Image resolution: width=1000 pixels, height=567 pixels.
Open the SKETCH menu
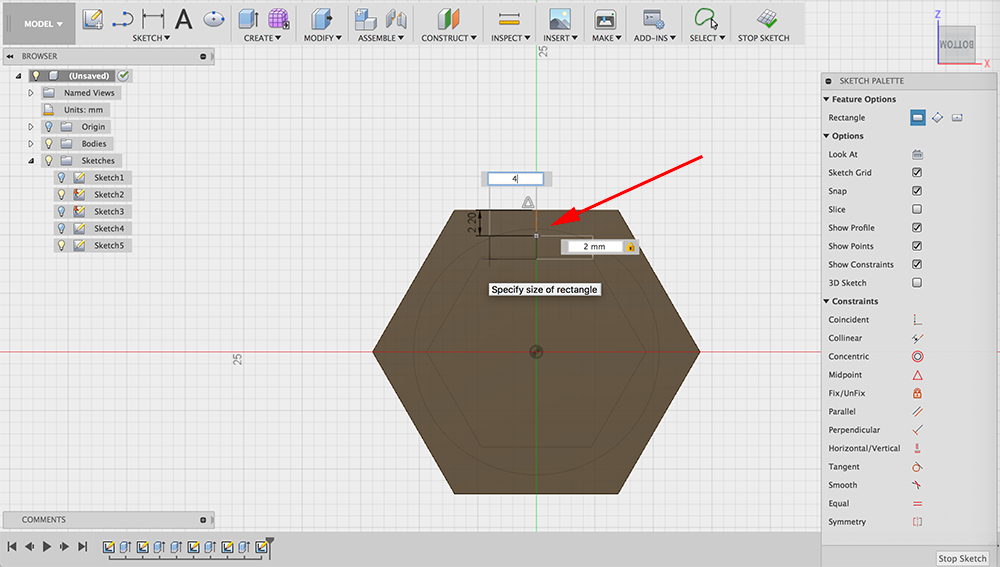[x=151, y=38]
